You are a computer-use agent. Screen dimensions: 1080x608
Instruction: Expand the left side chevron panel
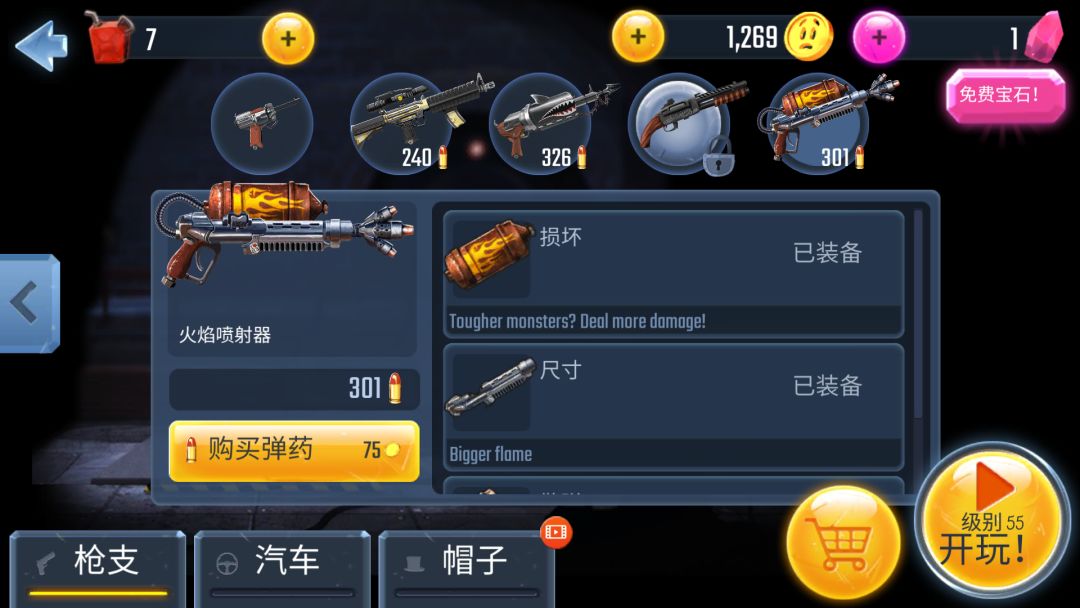click(29, 303)
